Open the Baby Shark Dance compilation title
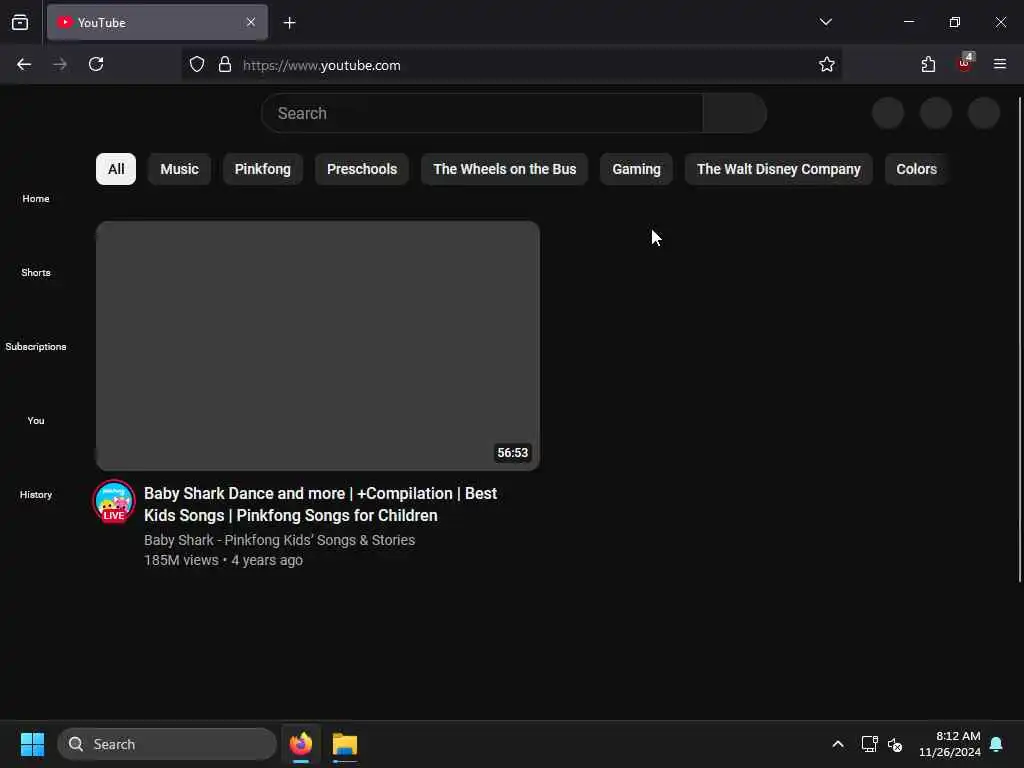1024x768 pixels. tap(321, 504)
